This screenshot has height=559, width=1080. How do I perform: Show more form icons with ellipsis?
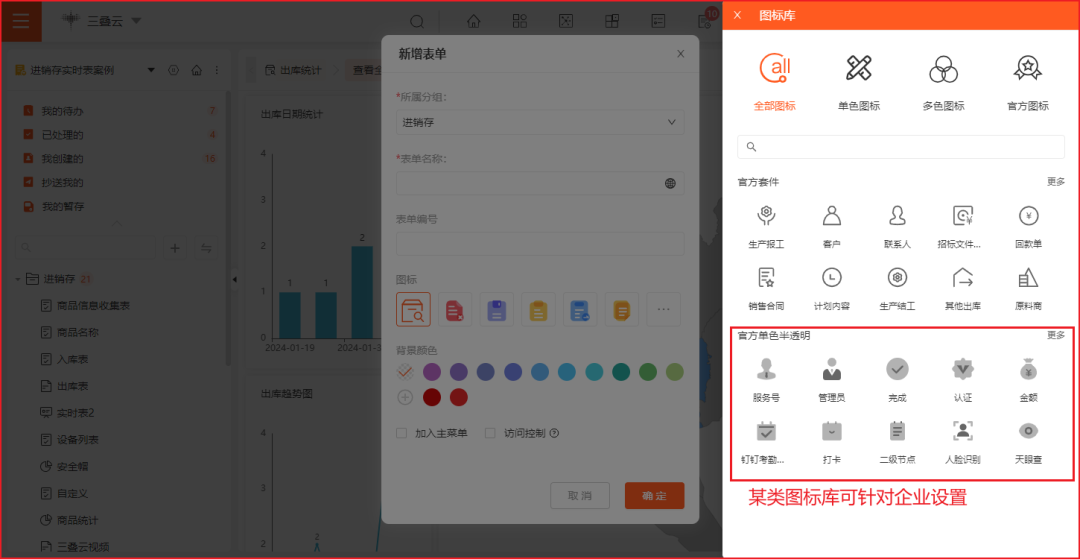click(664, 309)
